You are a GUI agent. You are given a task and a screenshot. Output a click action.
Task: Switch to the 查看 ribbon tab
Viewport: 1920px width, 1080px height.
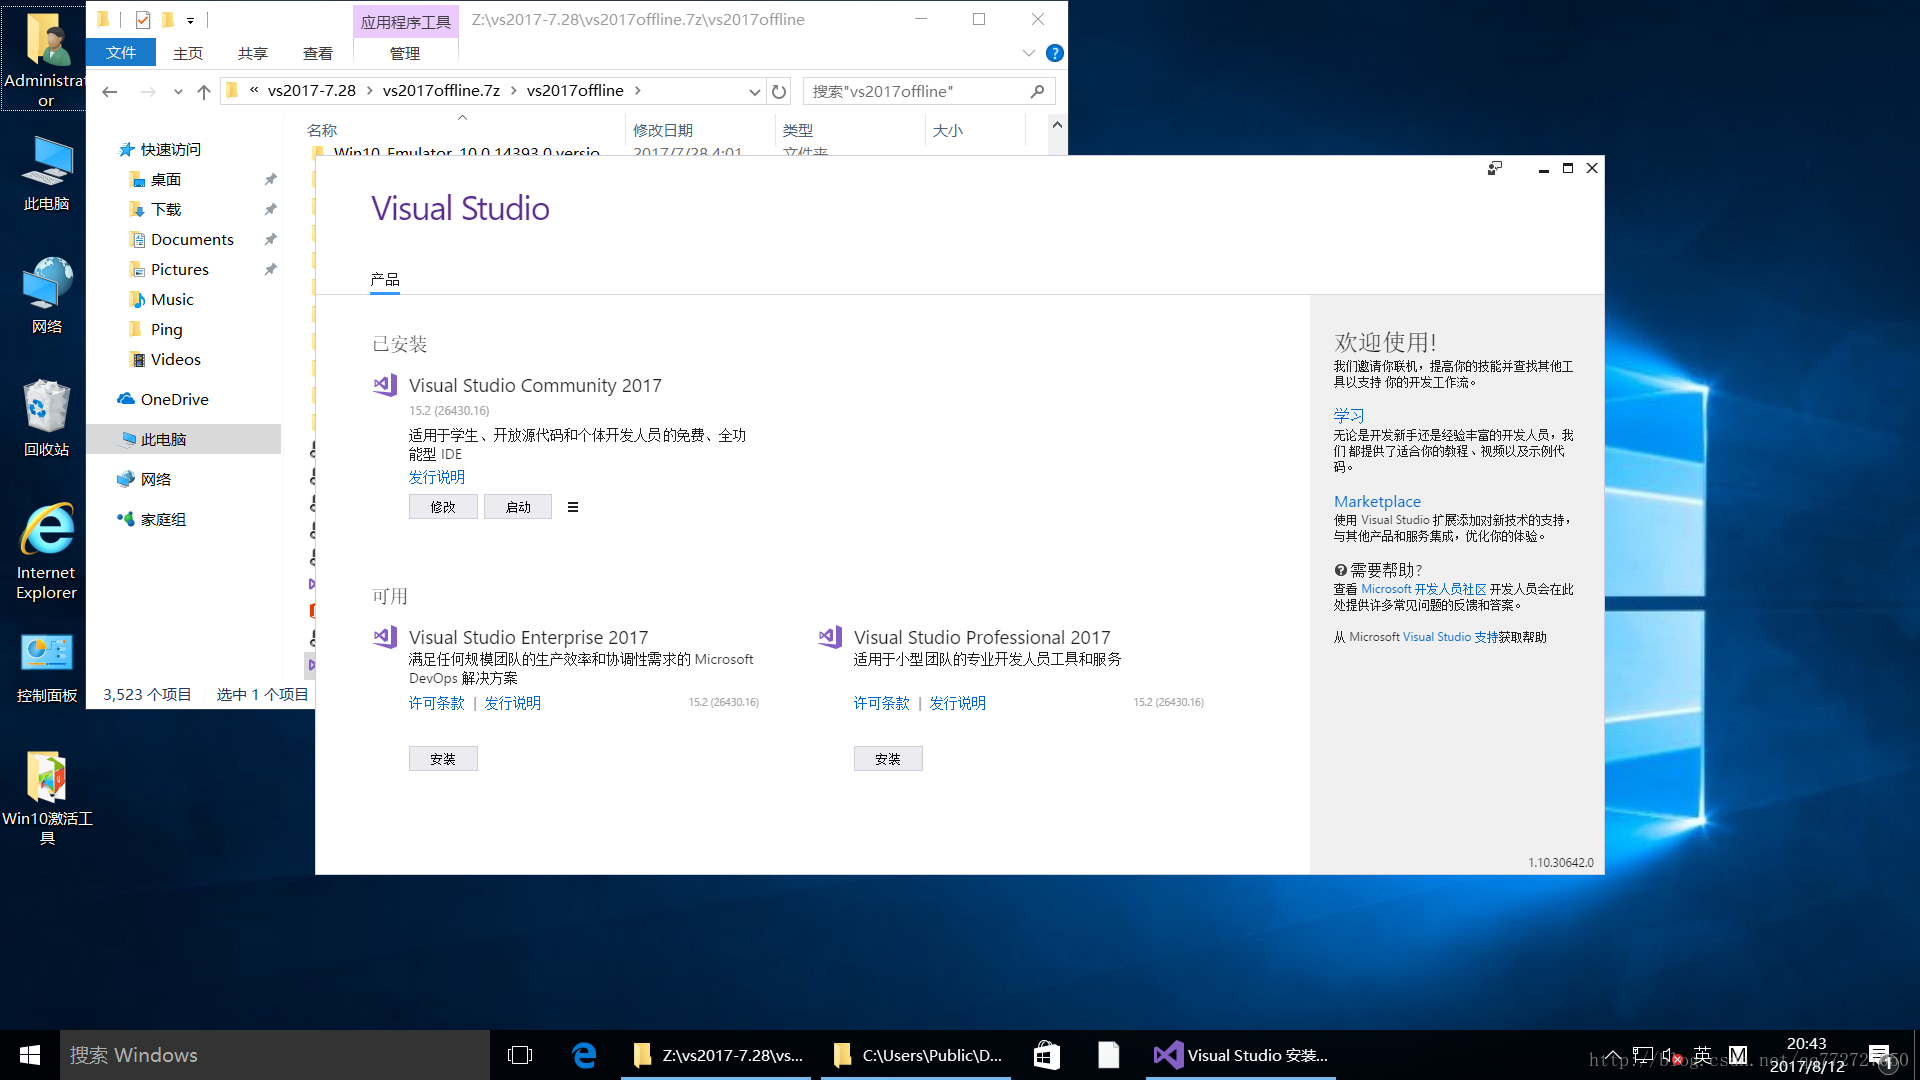click(318, 53)
